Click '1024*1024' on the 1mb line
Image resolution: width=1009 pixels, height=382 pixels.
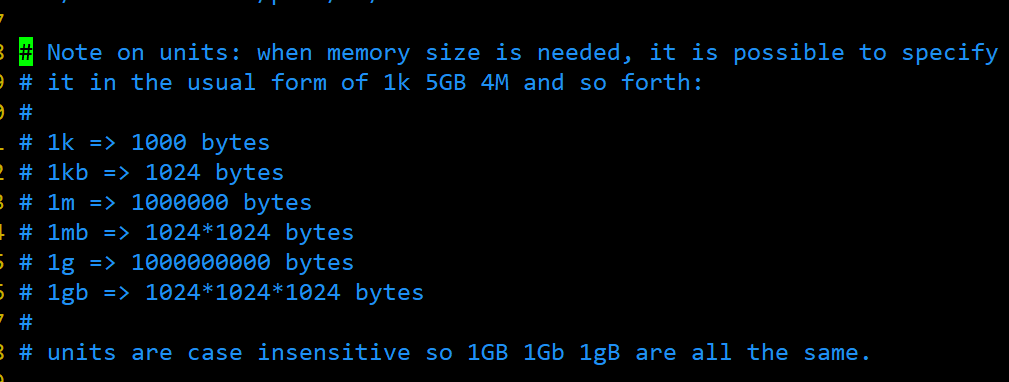pyautogui.click(x=208, y=232)
